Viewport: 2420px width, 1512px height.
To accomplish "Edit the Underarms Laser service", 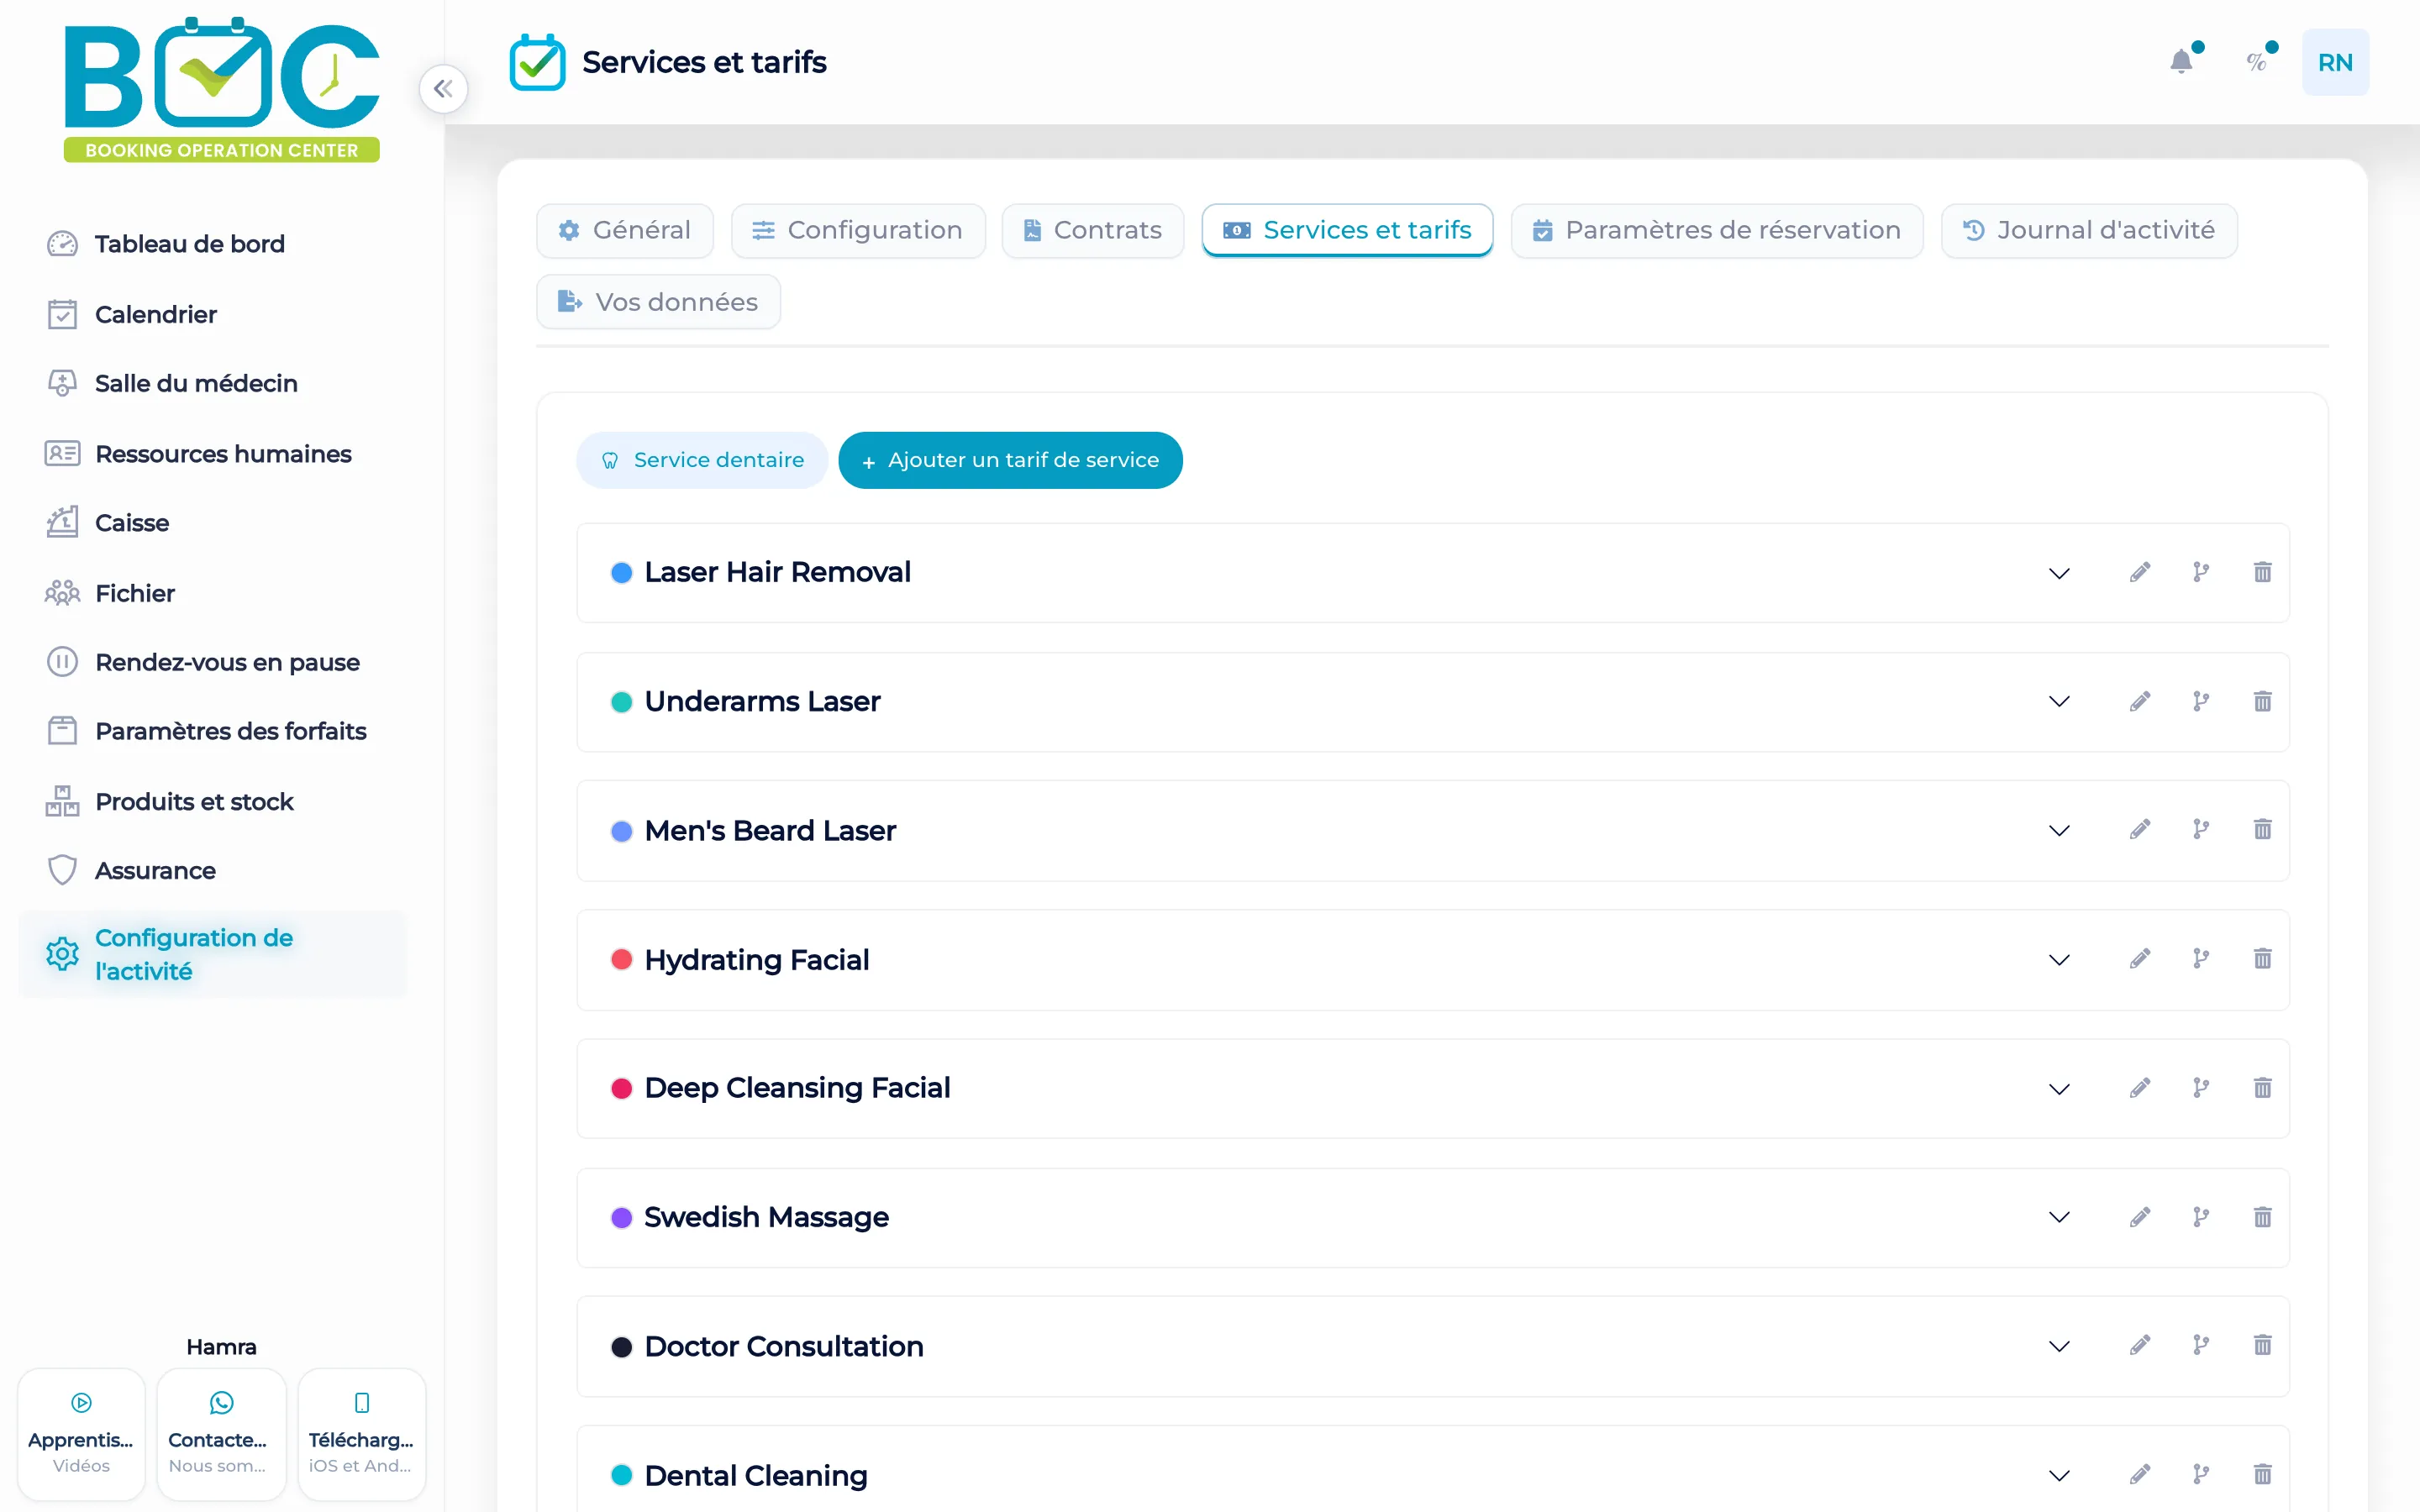I will pyautogui.click(x=2140, y=701).
